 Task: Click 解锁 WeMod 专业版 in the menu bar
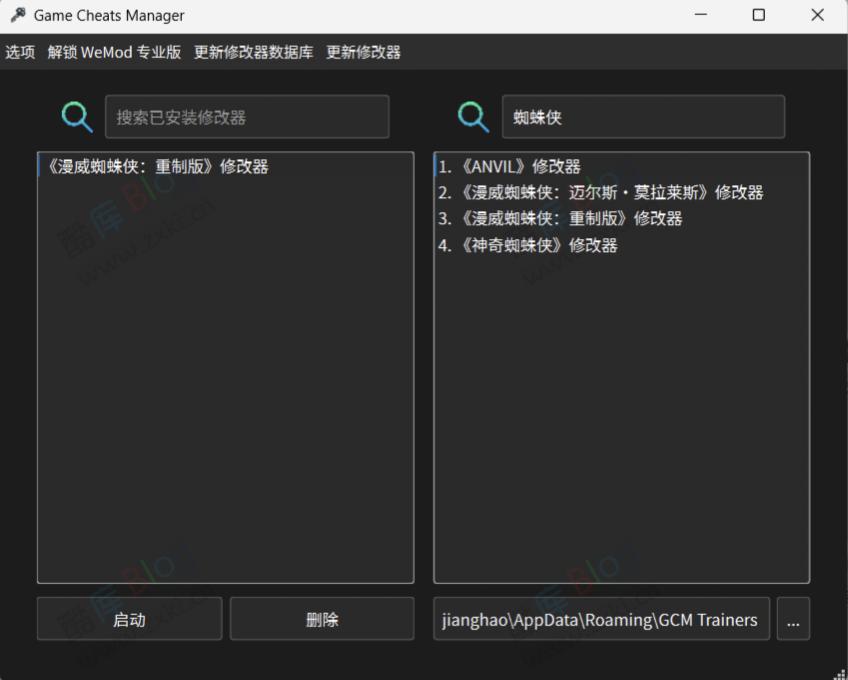coord(113,51)
